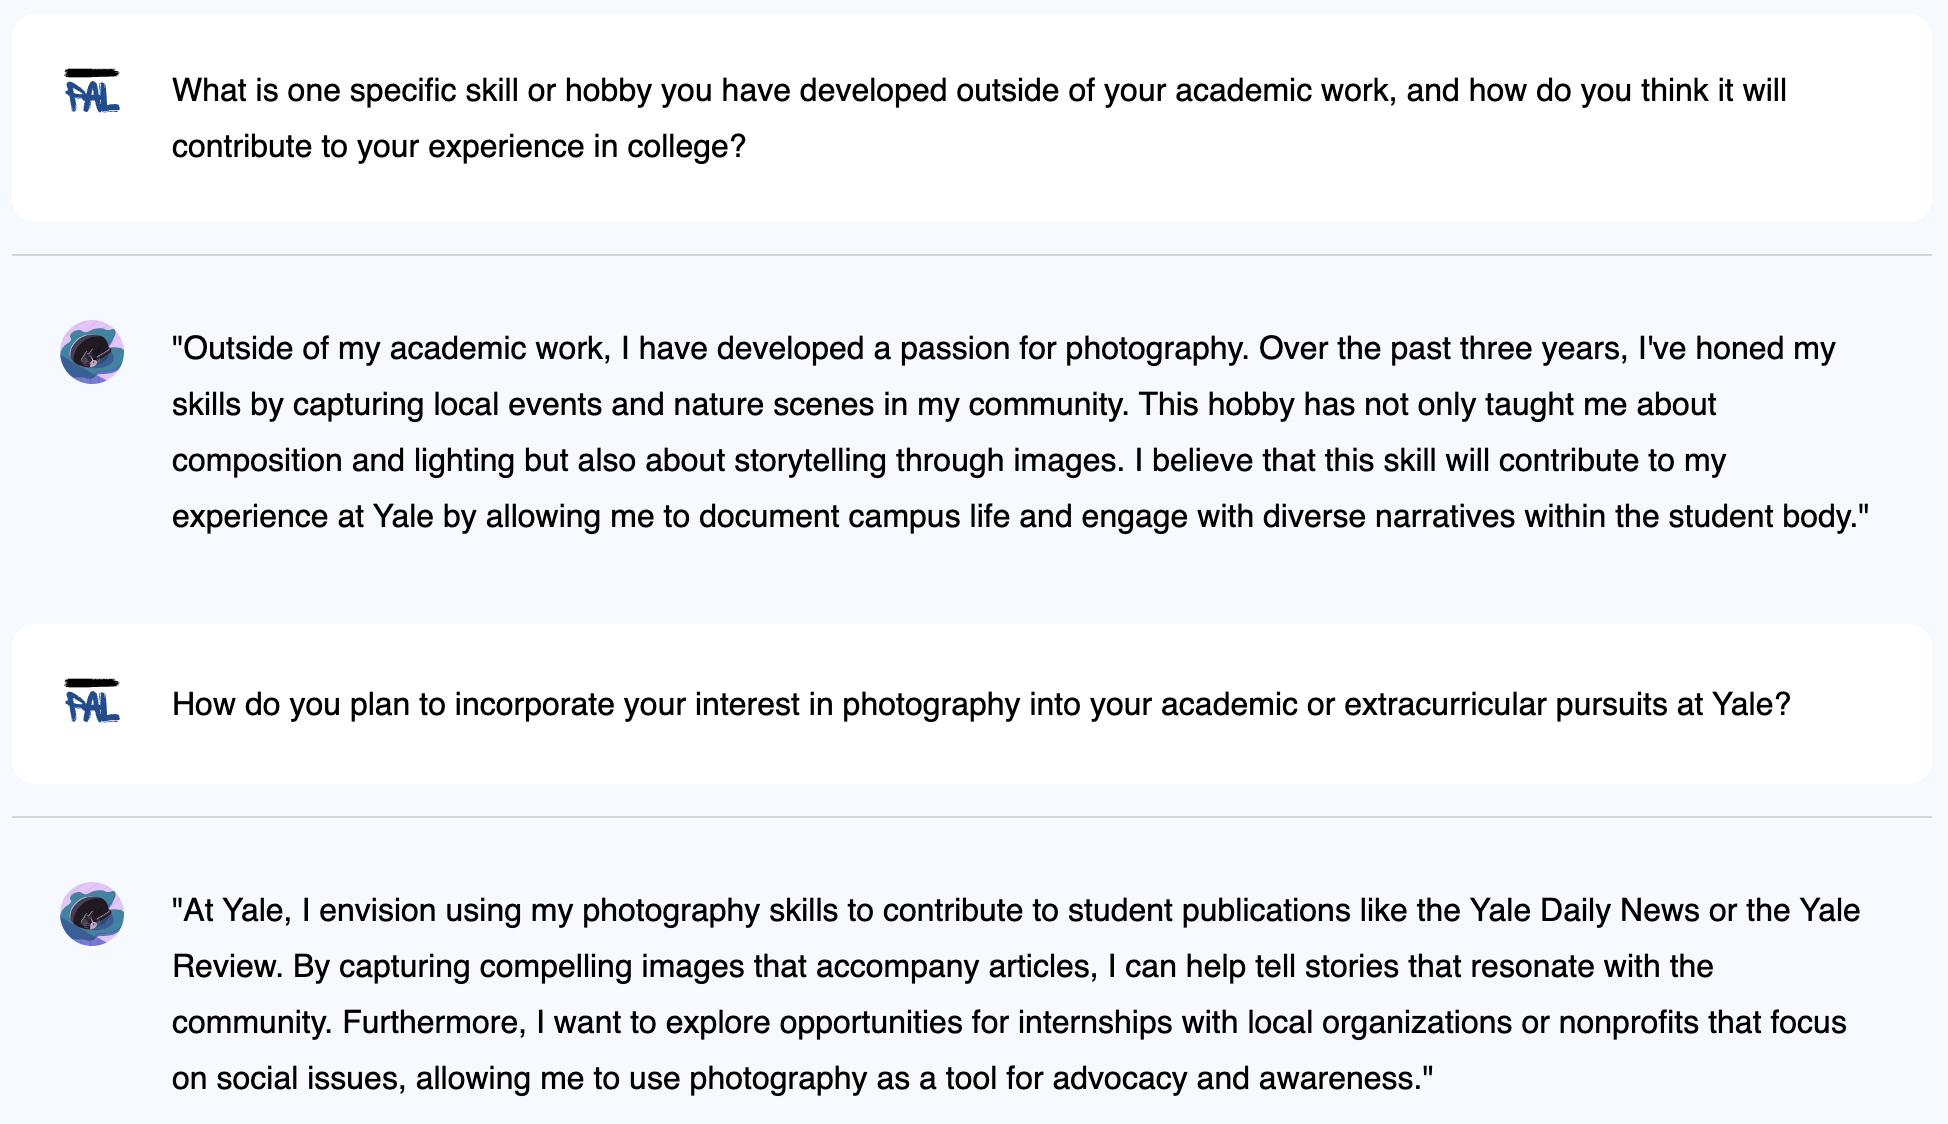Click the word "Review." starting the second line of the last reply
Viewport: 1948px width, 1124px height.
tap(229, 966)
